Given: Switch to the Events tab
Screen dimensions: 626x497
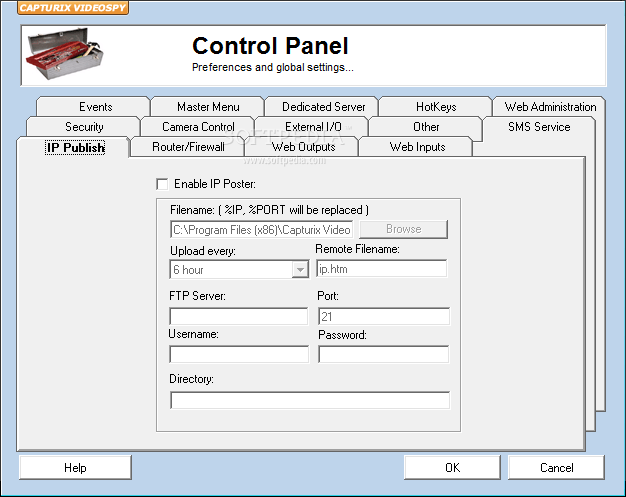Looking at the screenshot, I should point(93,107).
